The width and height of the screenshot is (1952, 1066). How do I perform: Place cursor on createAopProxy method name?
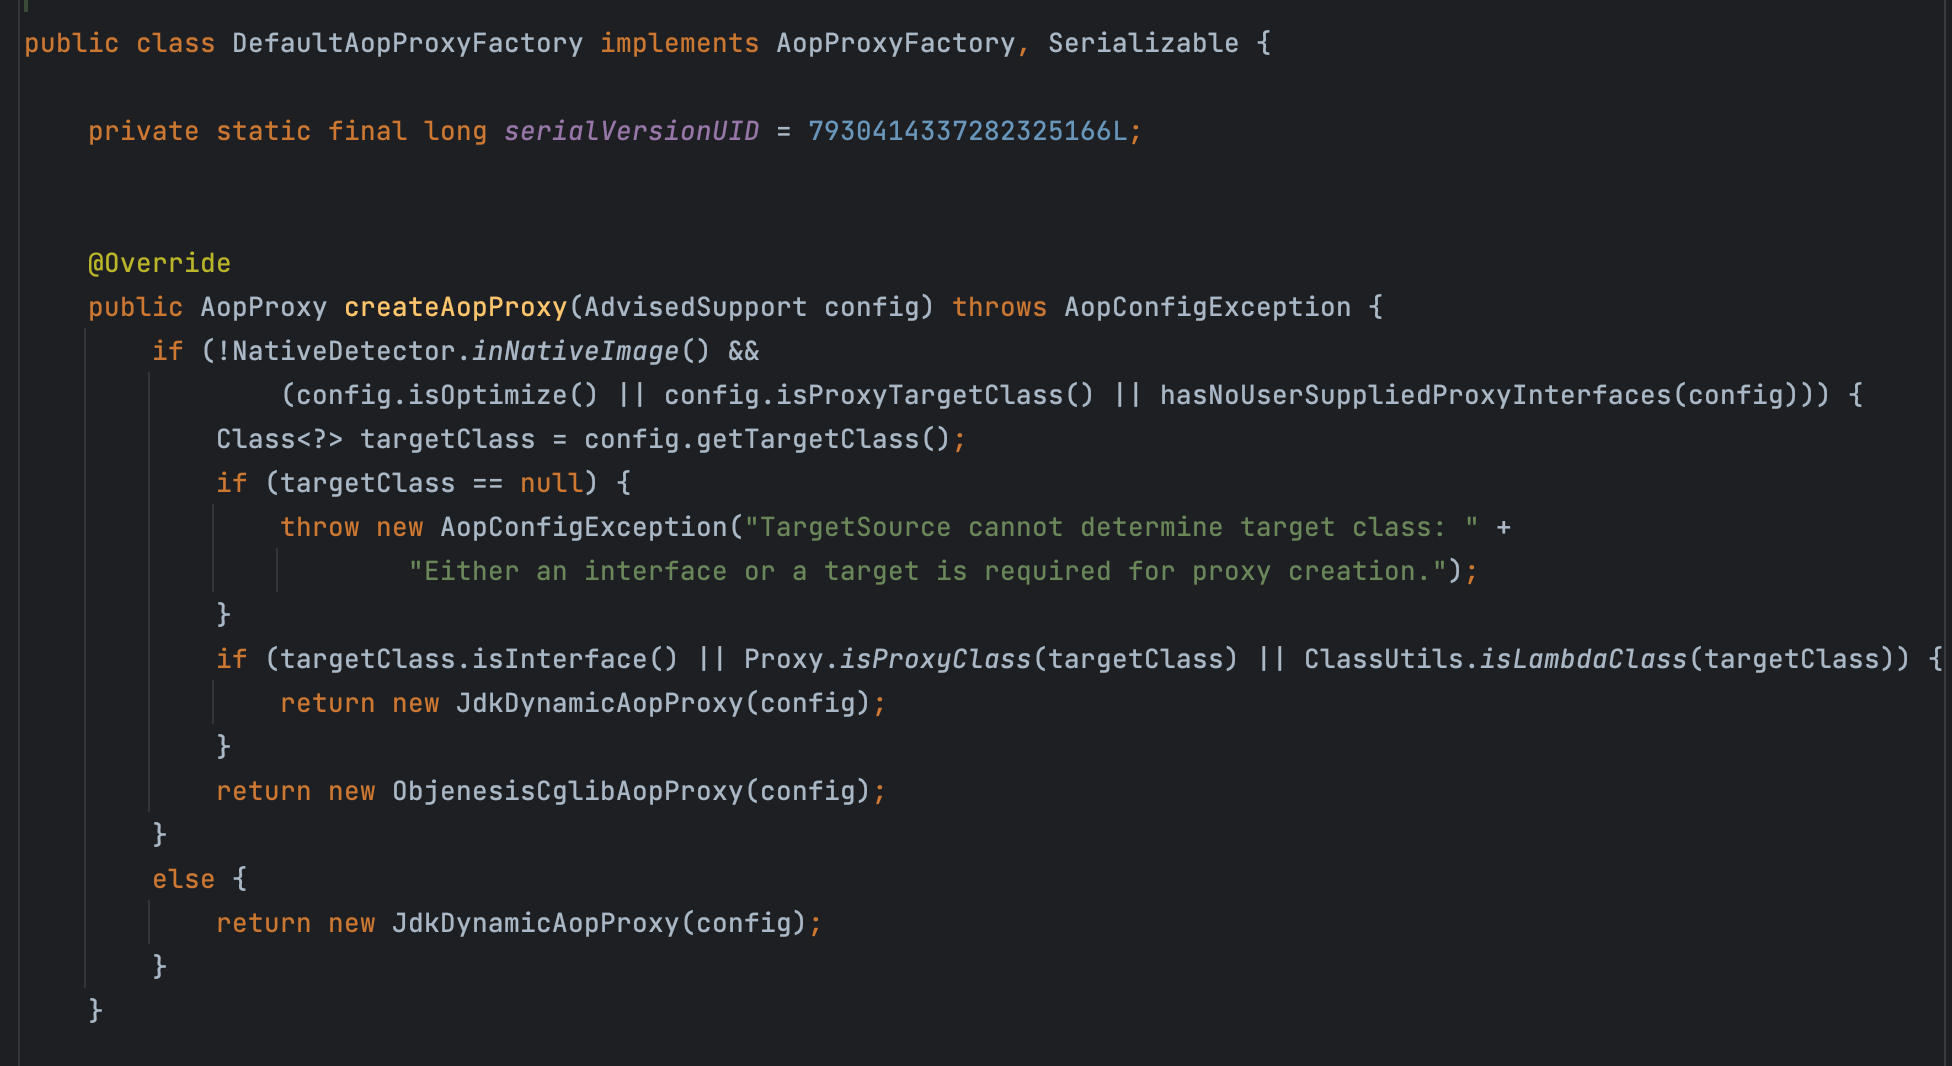click(455, 307)
